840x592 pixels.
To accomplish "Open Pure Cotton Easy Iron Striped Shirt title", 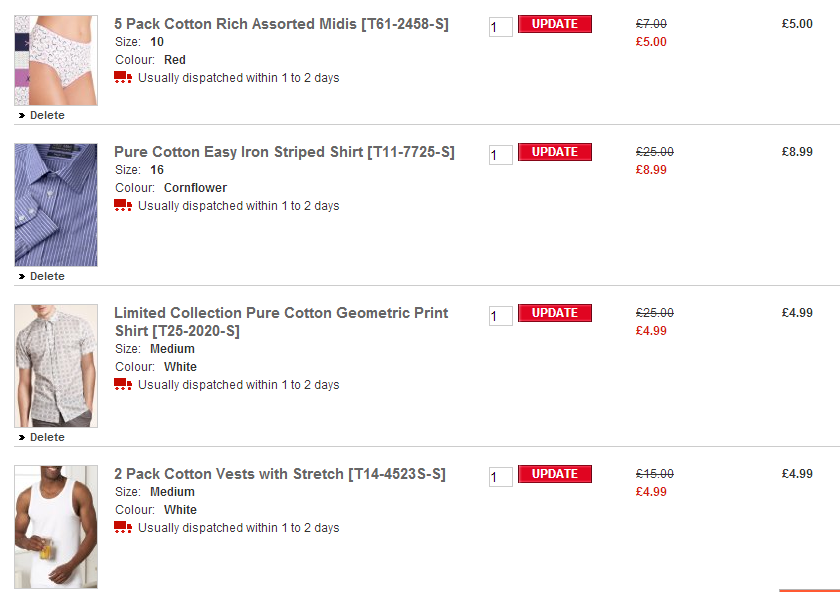I will pos(284,152).
